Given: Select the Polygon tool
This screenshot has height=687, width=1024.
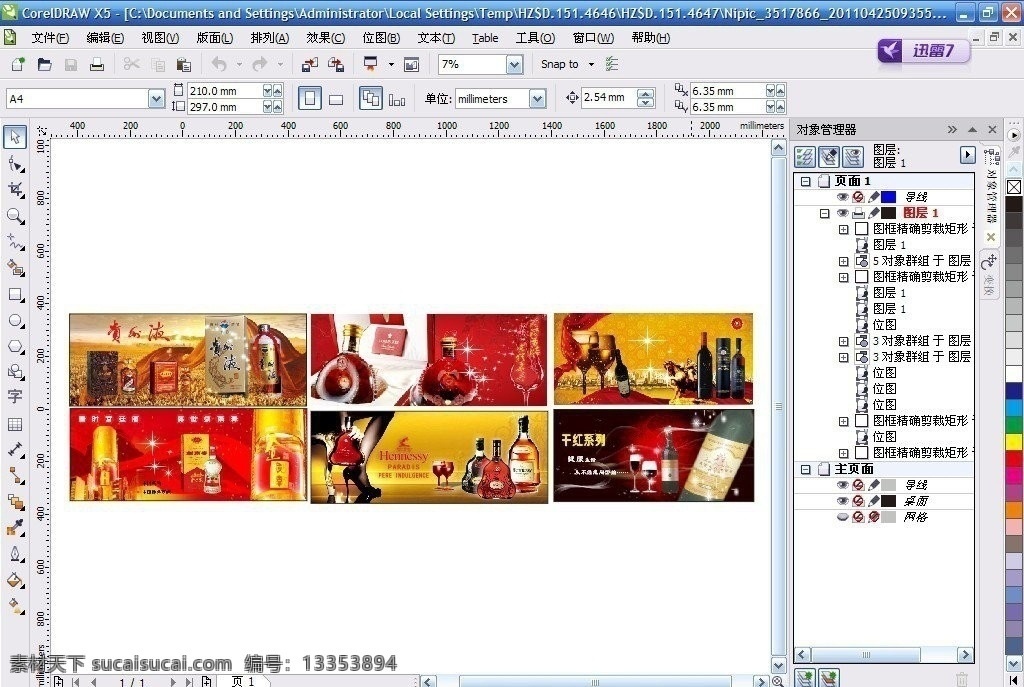Looking at the screenshot, I should 16,347.
